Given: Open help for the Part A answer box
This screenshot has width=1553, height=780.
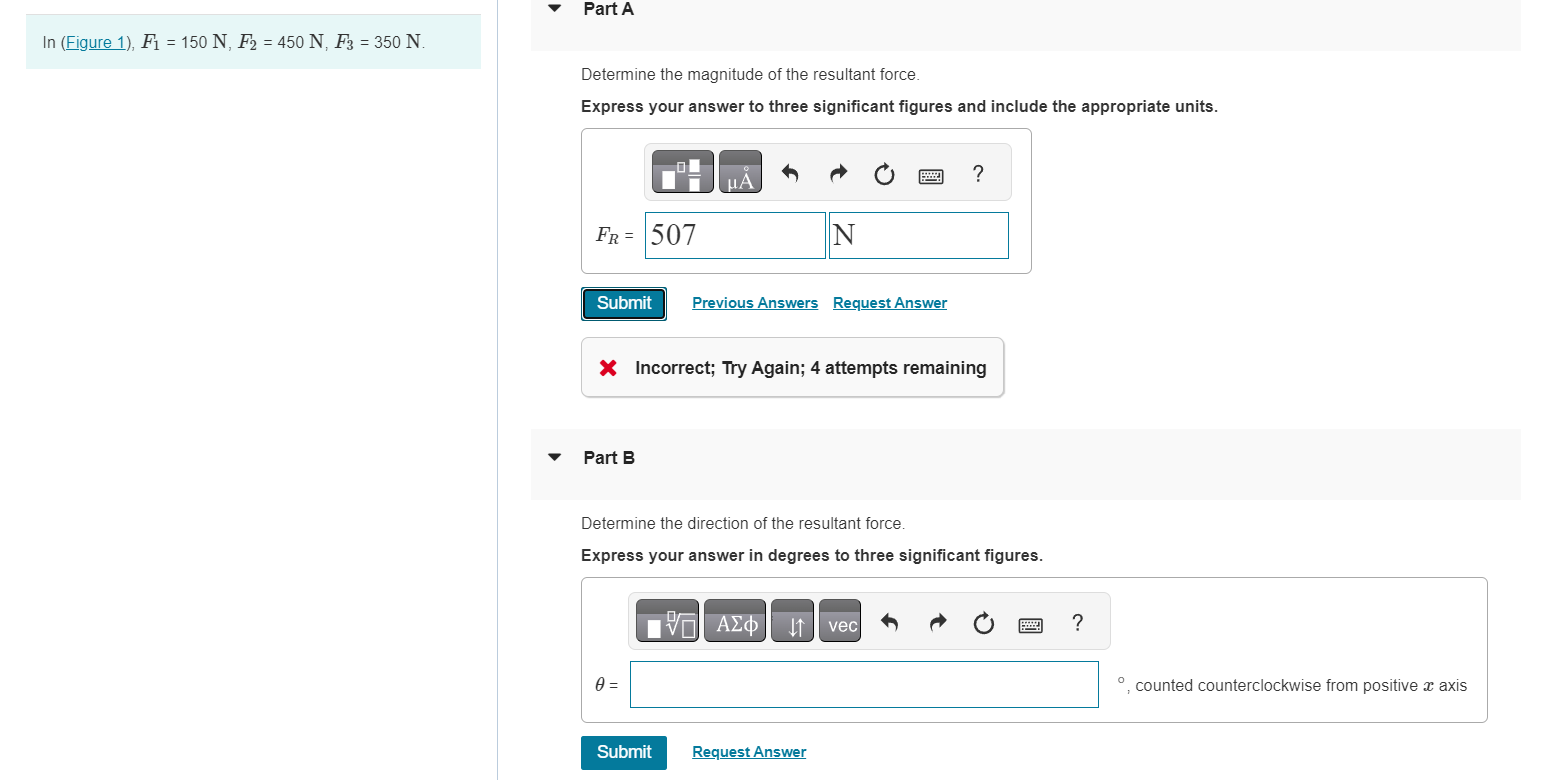Looking at the screenshot, I should 978,174.
